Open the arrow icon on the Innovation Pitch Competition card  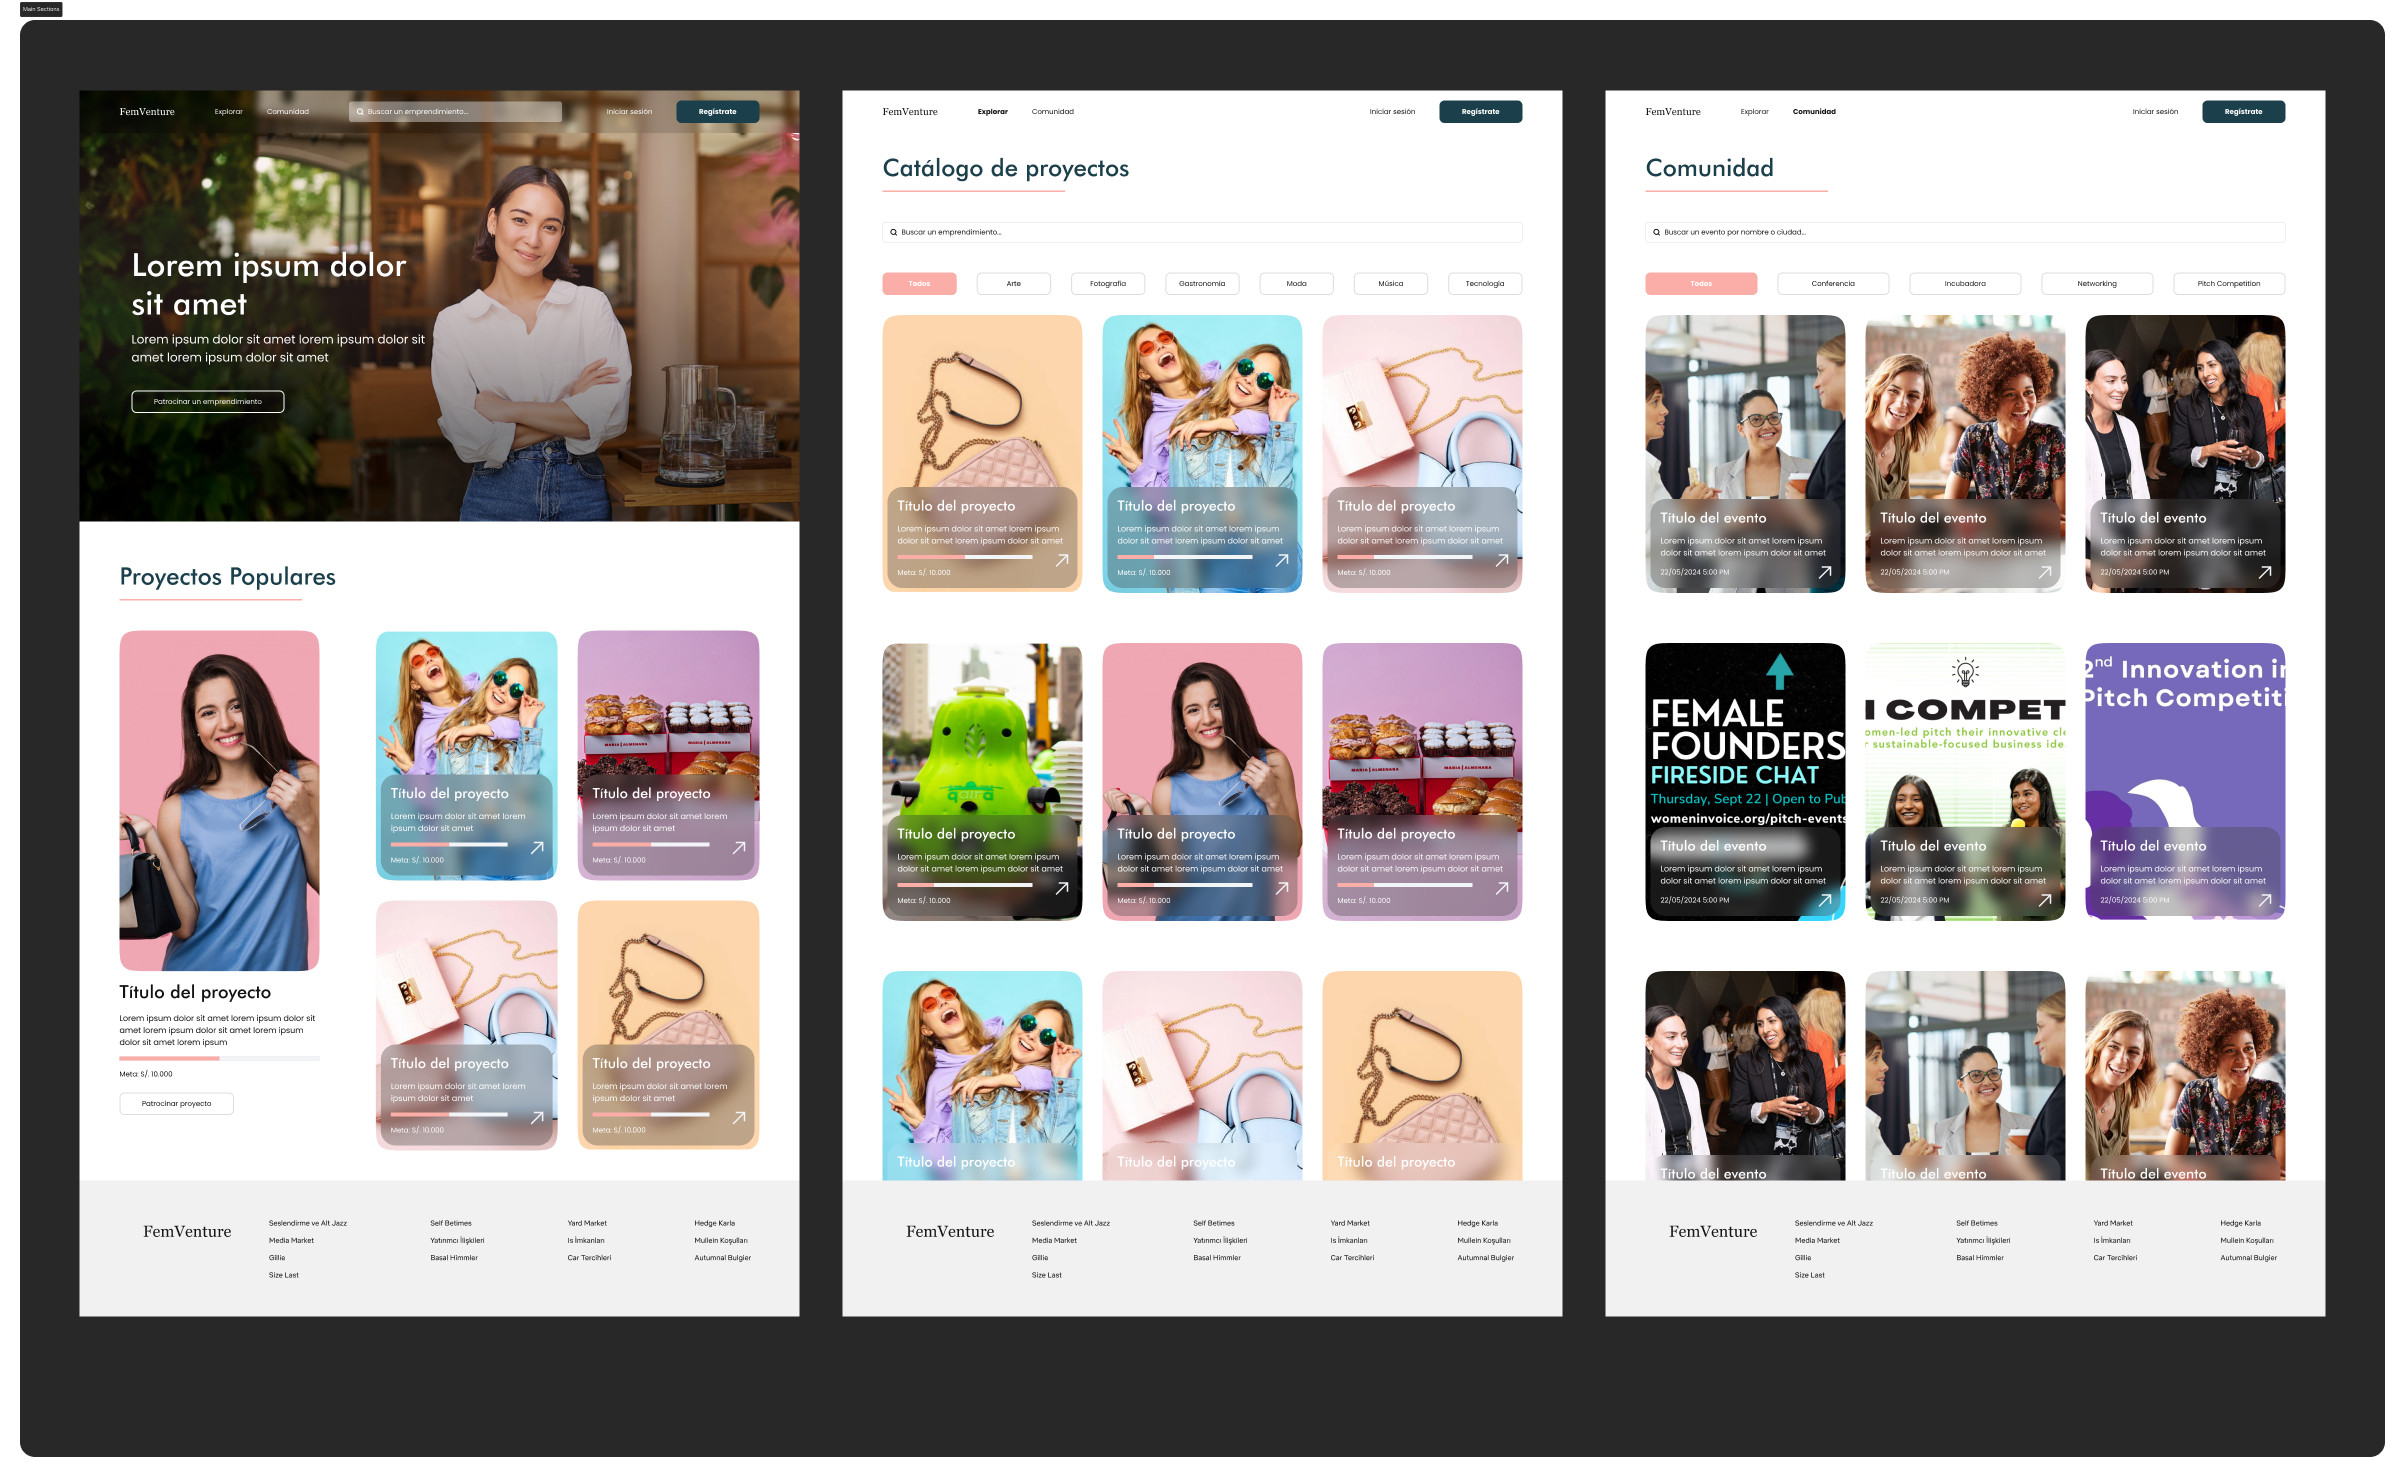tap(2265, 900)
